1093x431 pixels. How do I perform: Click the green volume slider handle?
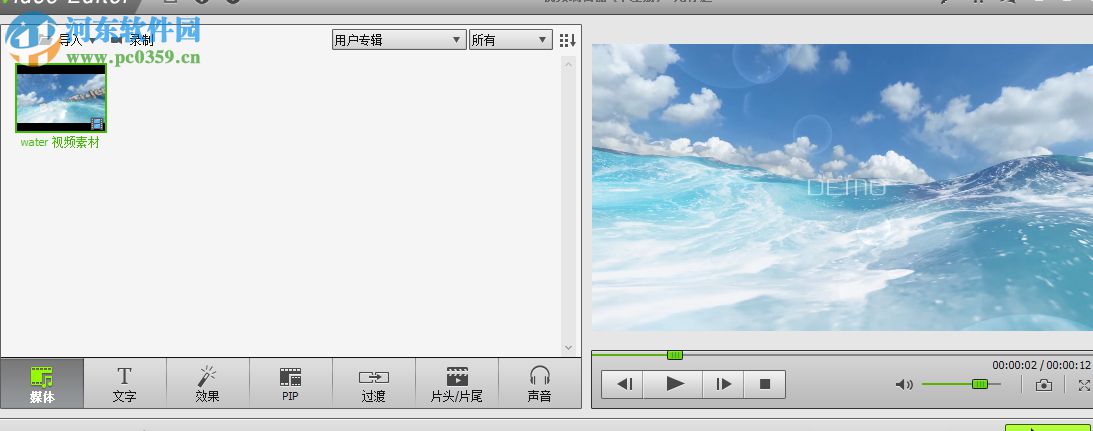pos(979,384)
